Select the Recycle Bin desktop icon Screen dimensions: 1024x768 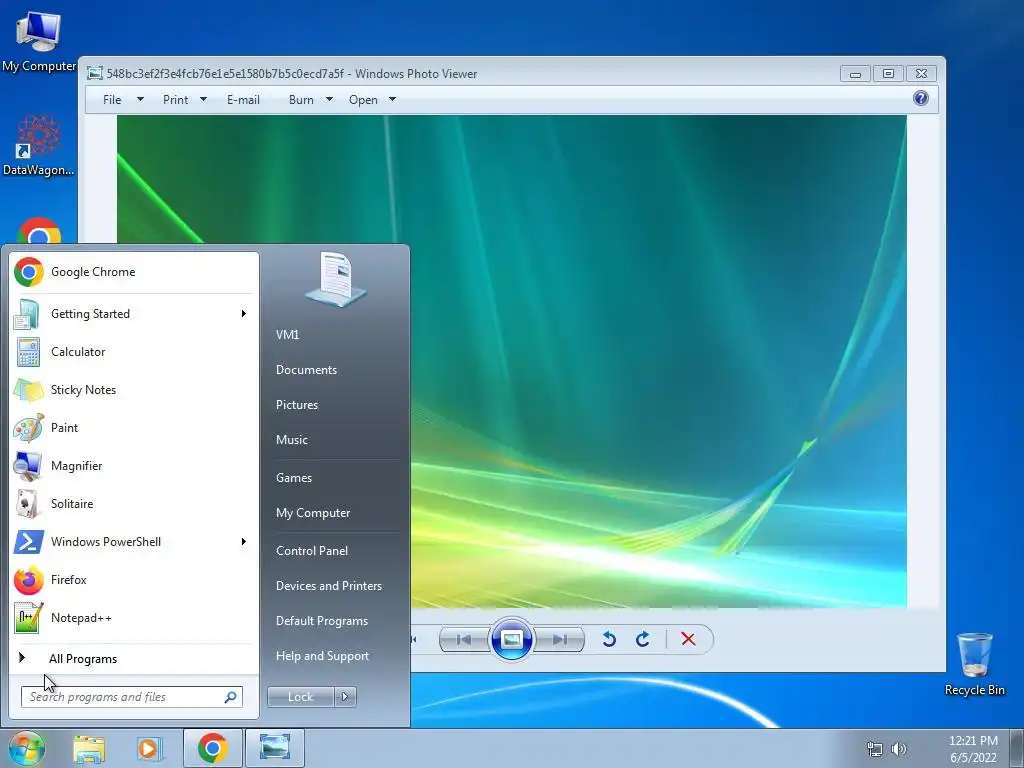click(x=974, y=664)
